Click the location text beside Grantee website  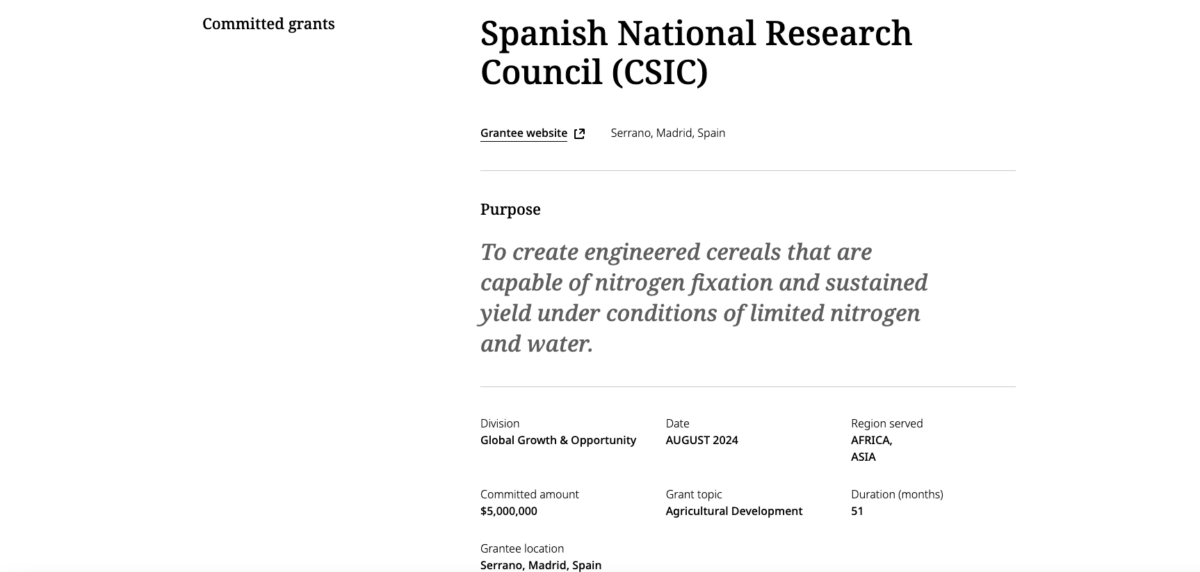(x=668, y=133)
